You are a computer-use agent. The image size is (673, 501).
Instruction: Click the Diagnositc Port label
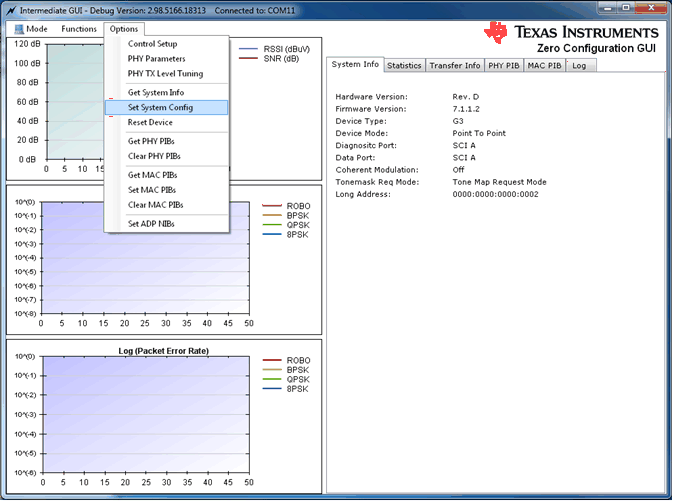click(x=366, y=146)
